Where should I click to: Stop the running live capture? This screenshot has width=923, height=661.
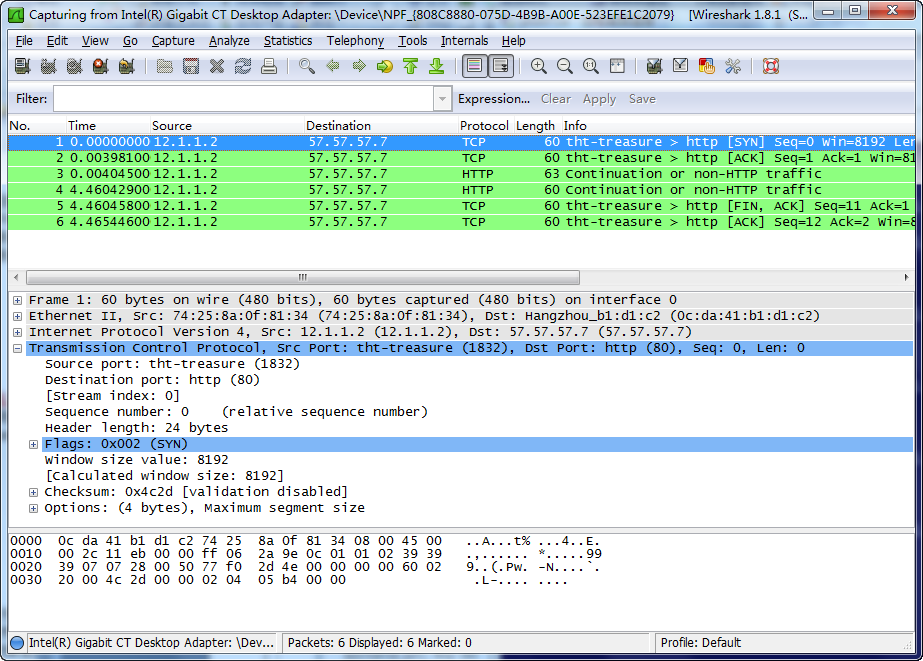pyautogui.click(x=101, y=66)
